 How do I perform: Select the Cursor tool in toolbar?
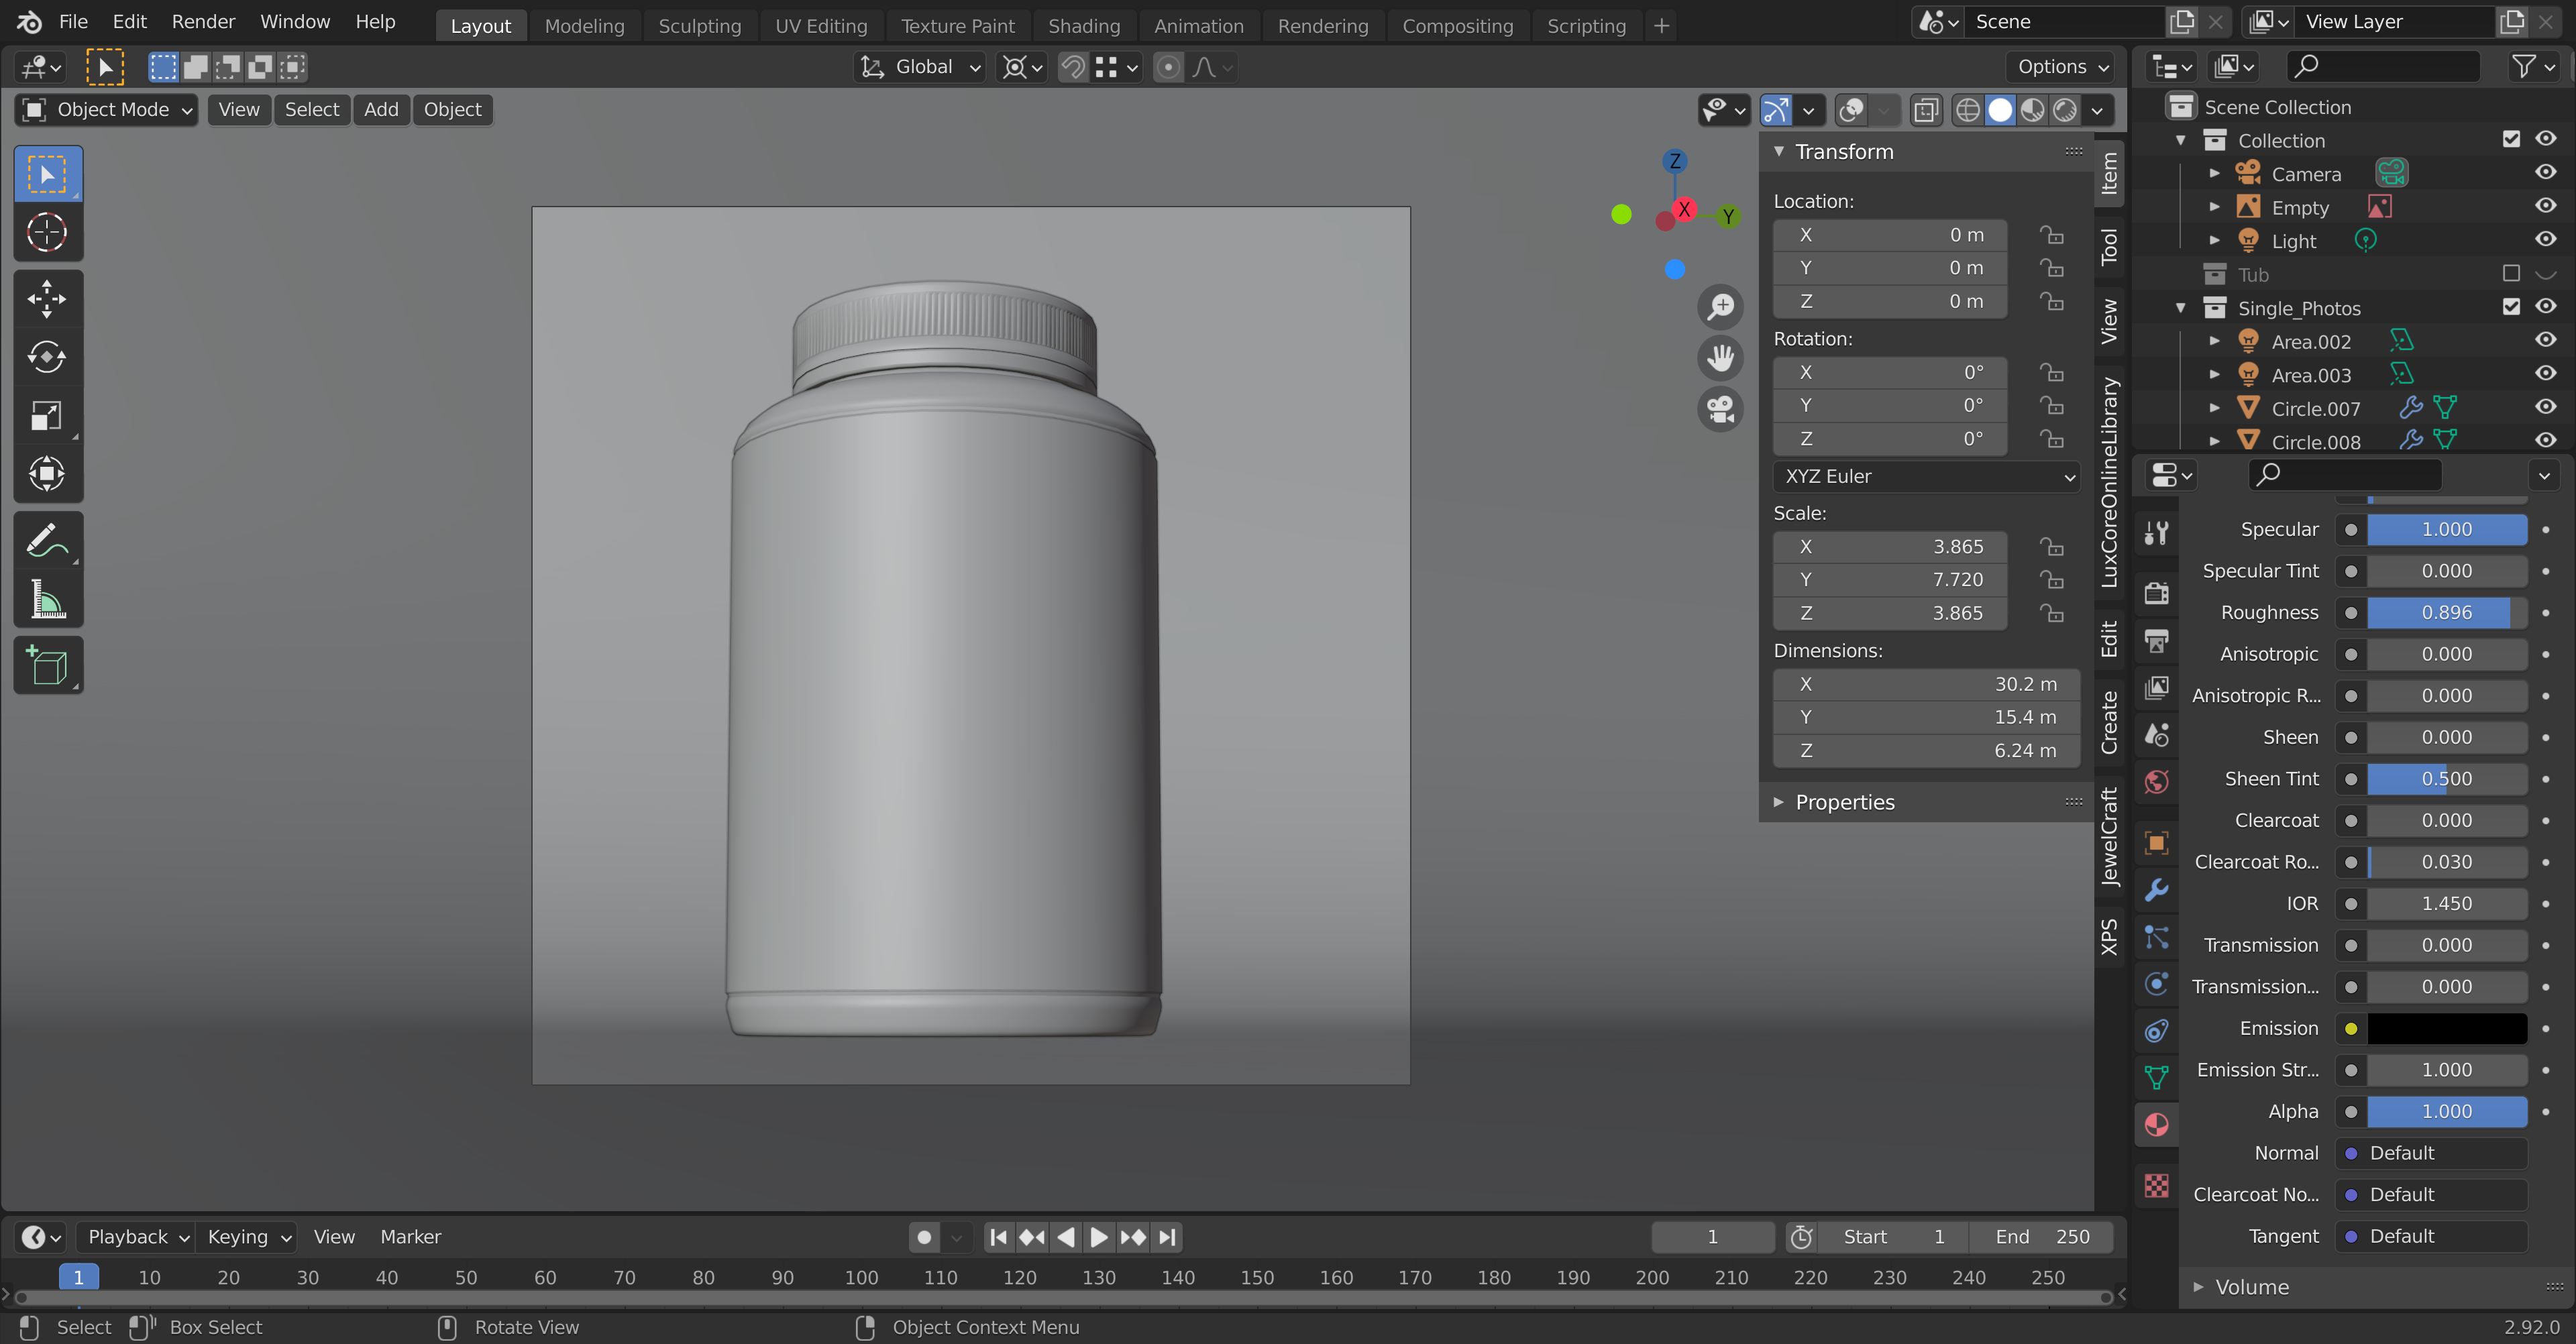(x=47, y=232)
